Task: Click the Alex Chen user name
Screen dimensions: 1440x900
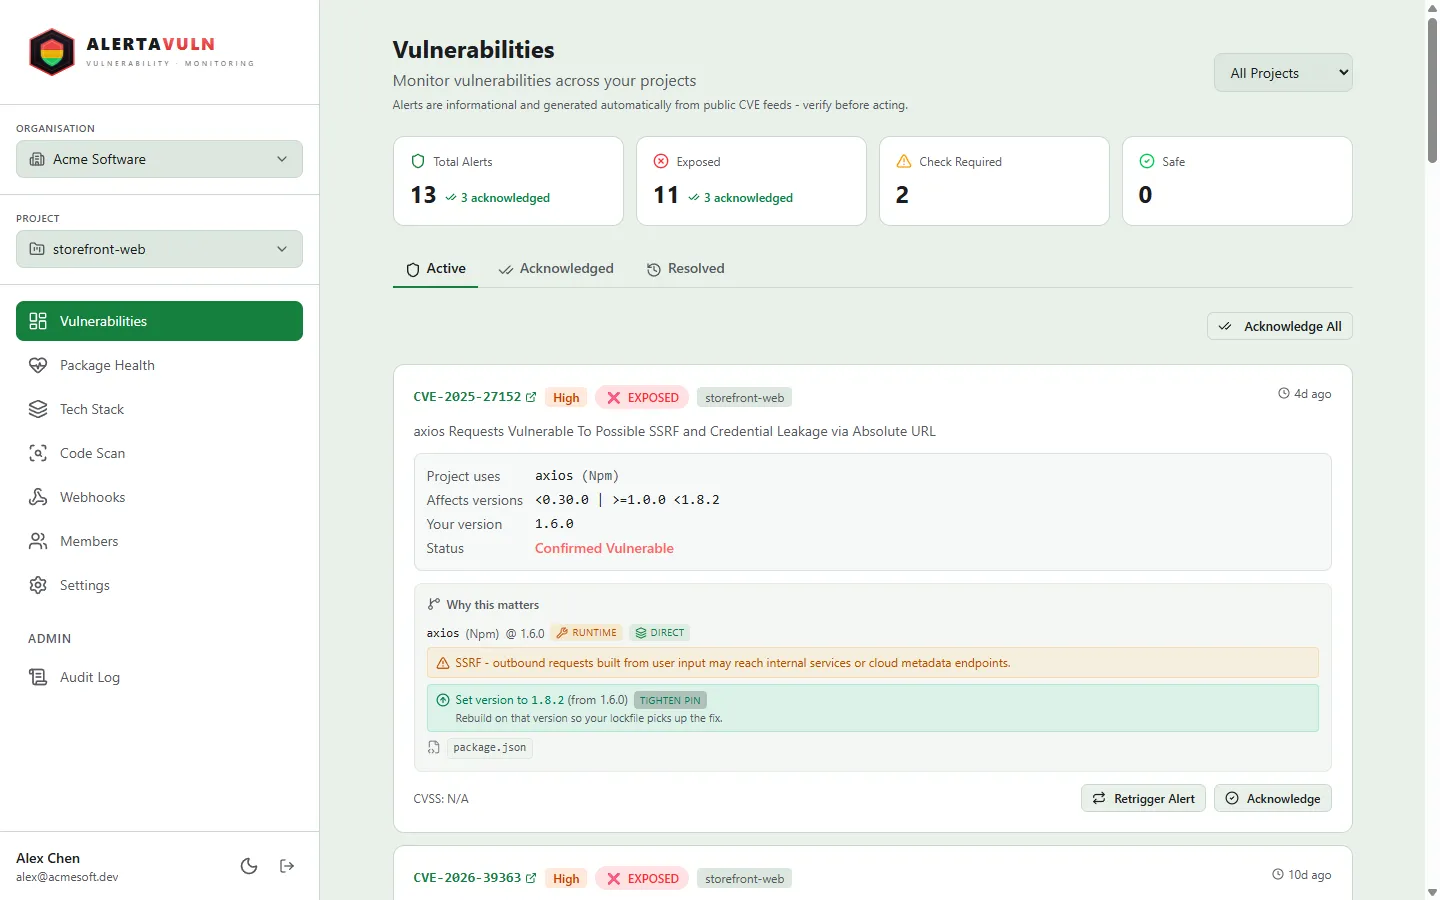Action: (48, 858)
